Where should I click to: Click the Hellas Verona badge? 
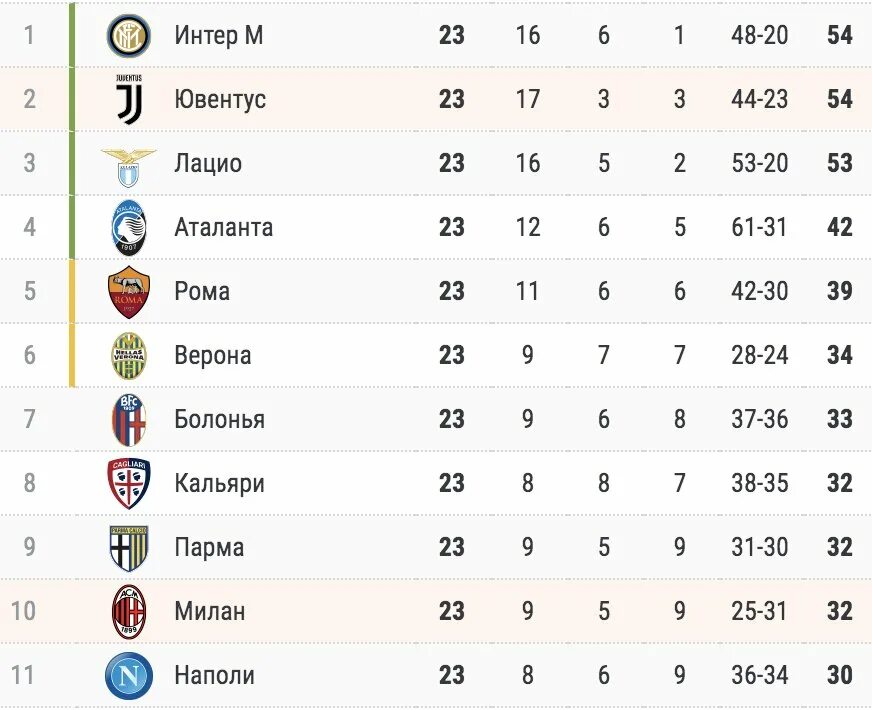[128, 355]
